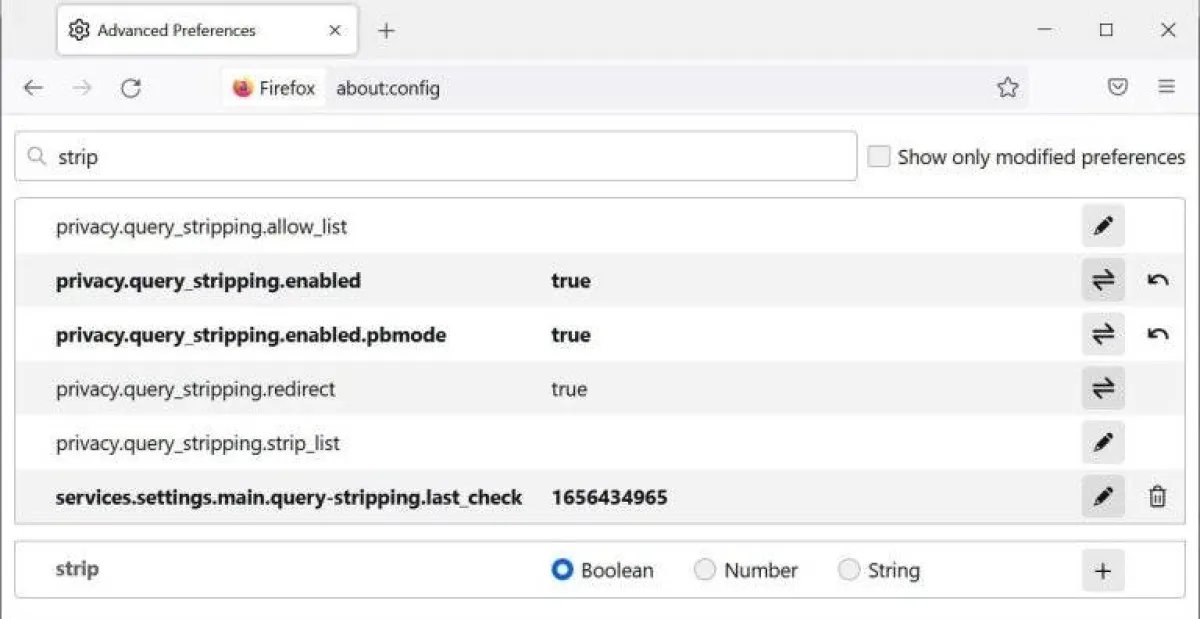Select the String type radio button
The height and width of the screenshot is (619, 1200).
pos(849,570)
